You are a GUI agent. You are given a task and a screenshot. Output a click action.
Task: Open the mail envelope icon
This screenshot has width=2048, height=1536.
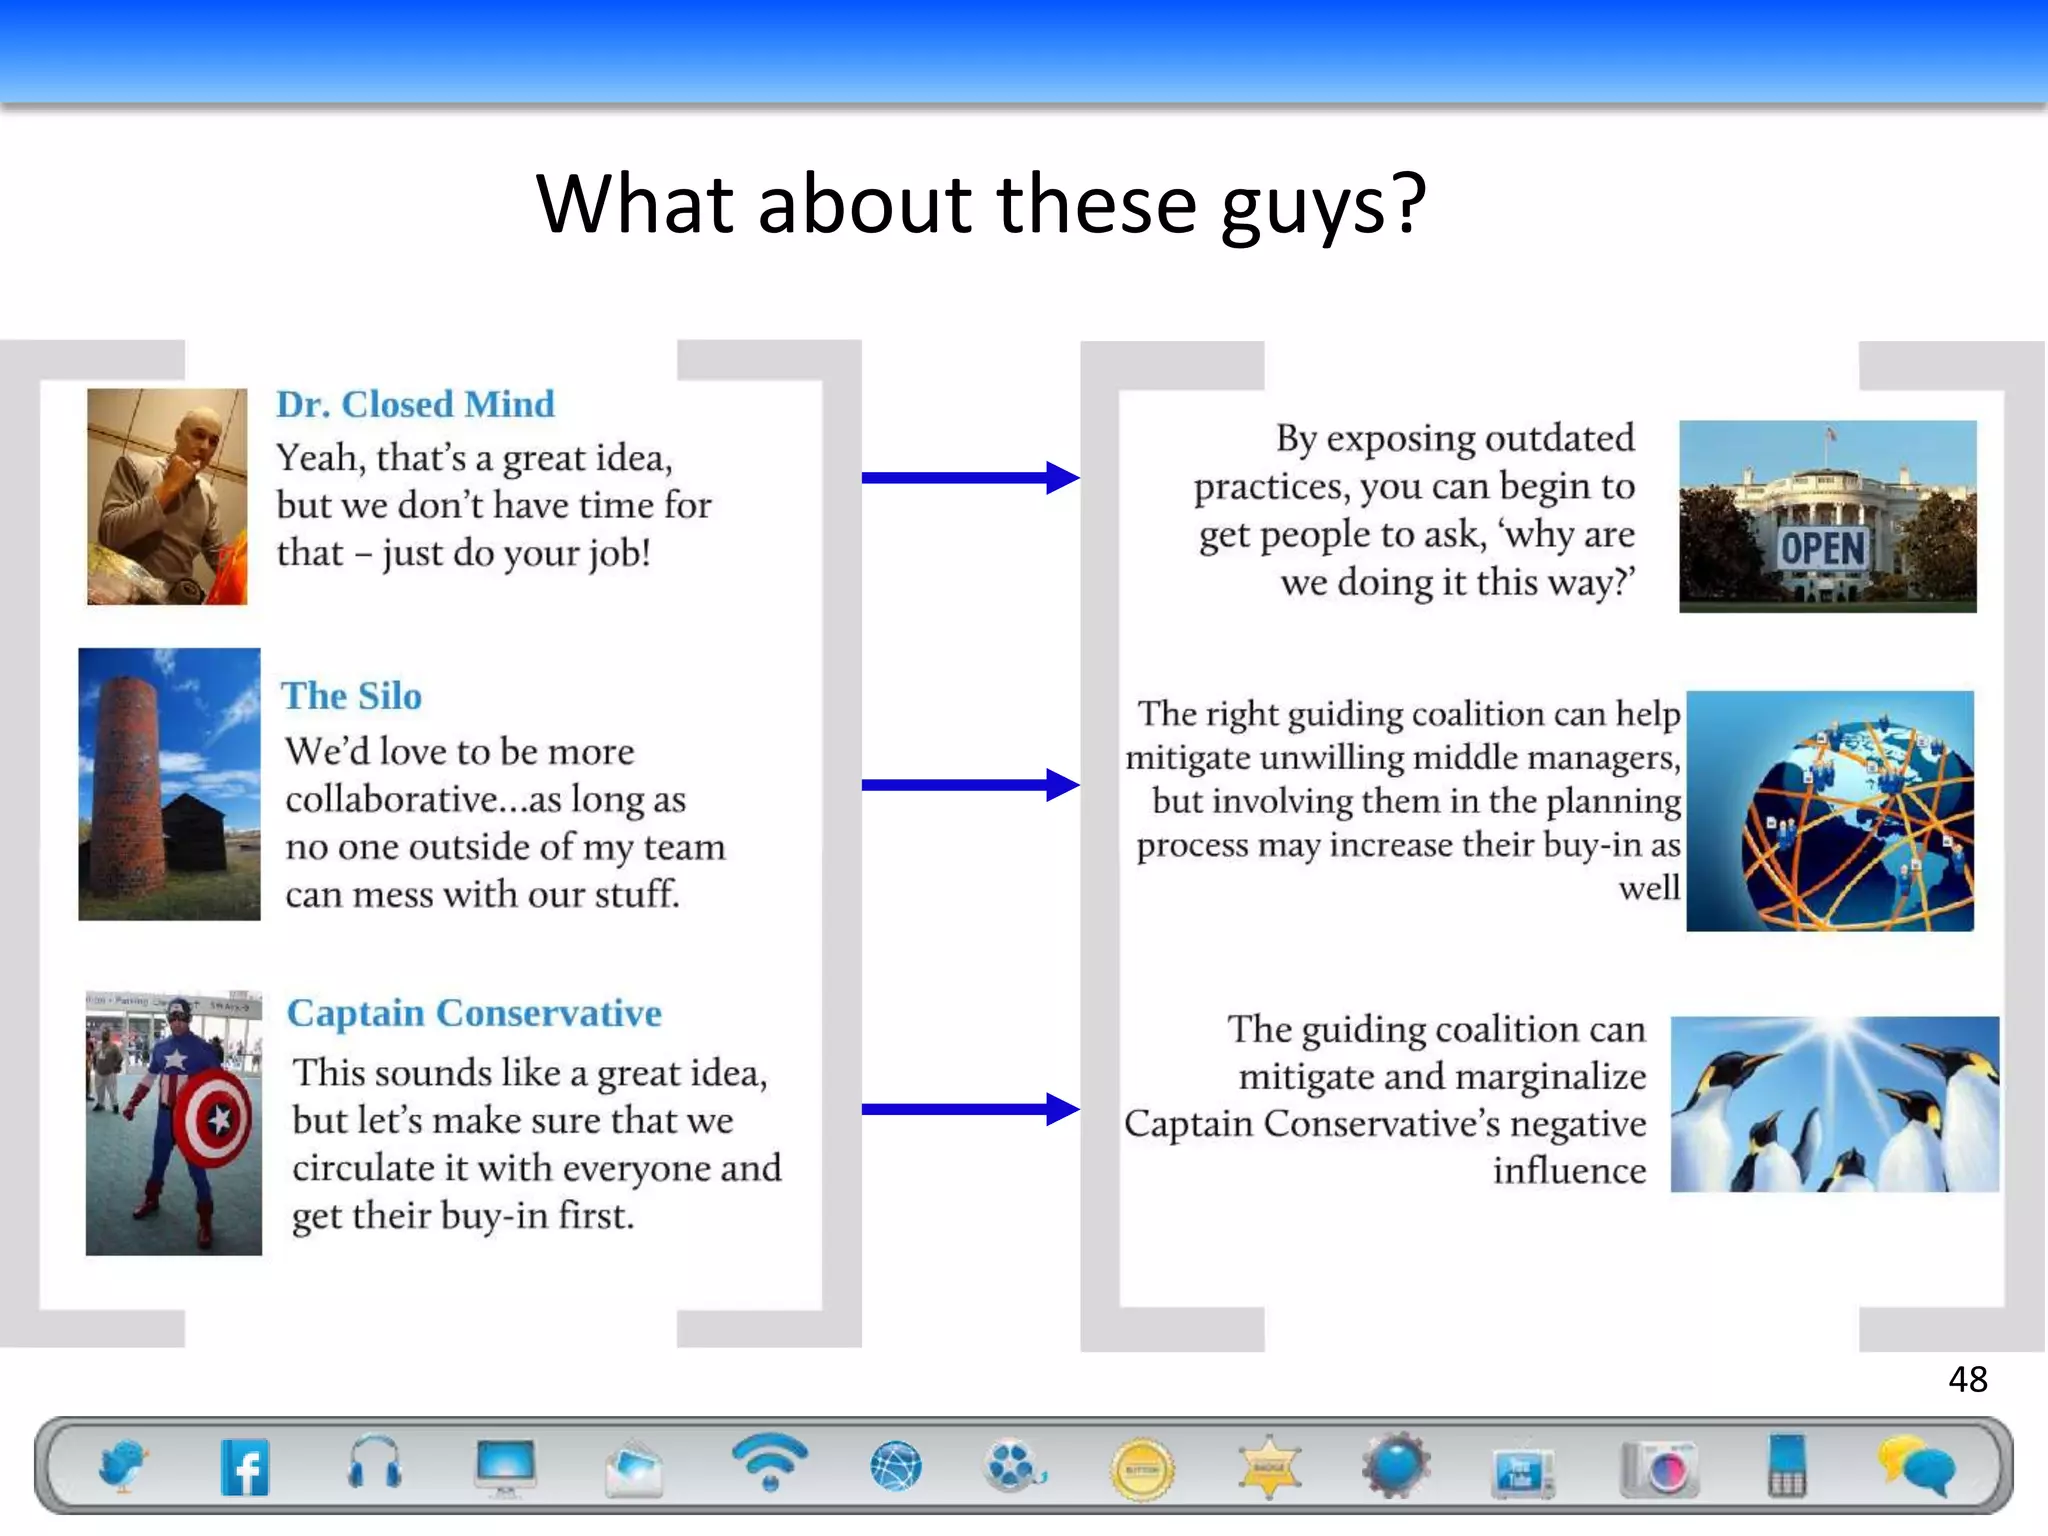point(634,1468)
